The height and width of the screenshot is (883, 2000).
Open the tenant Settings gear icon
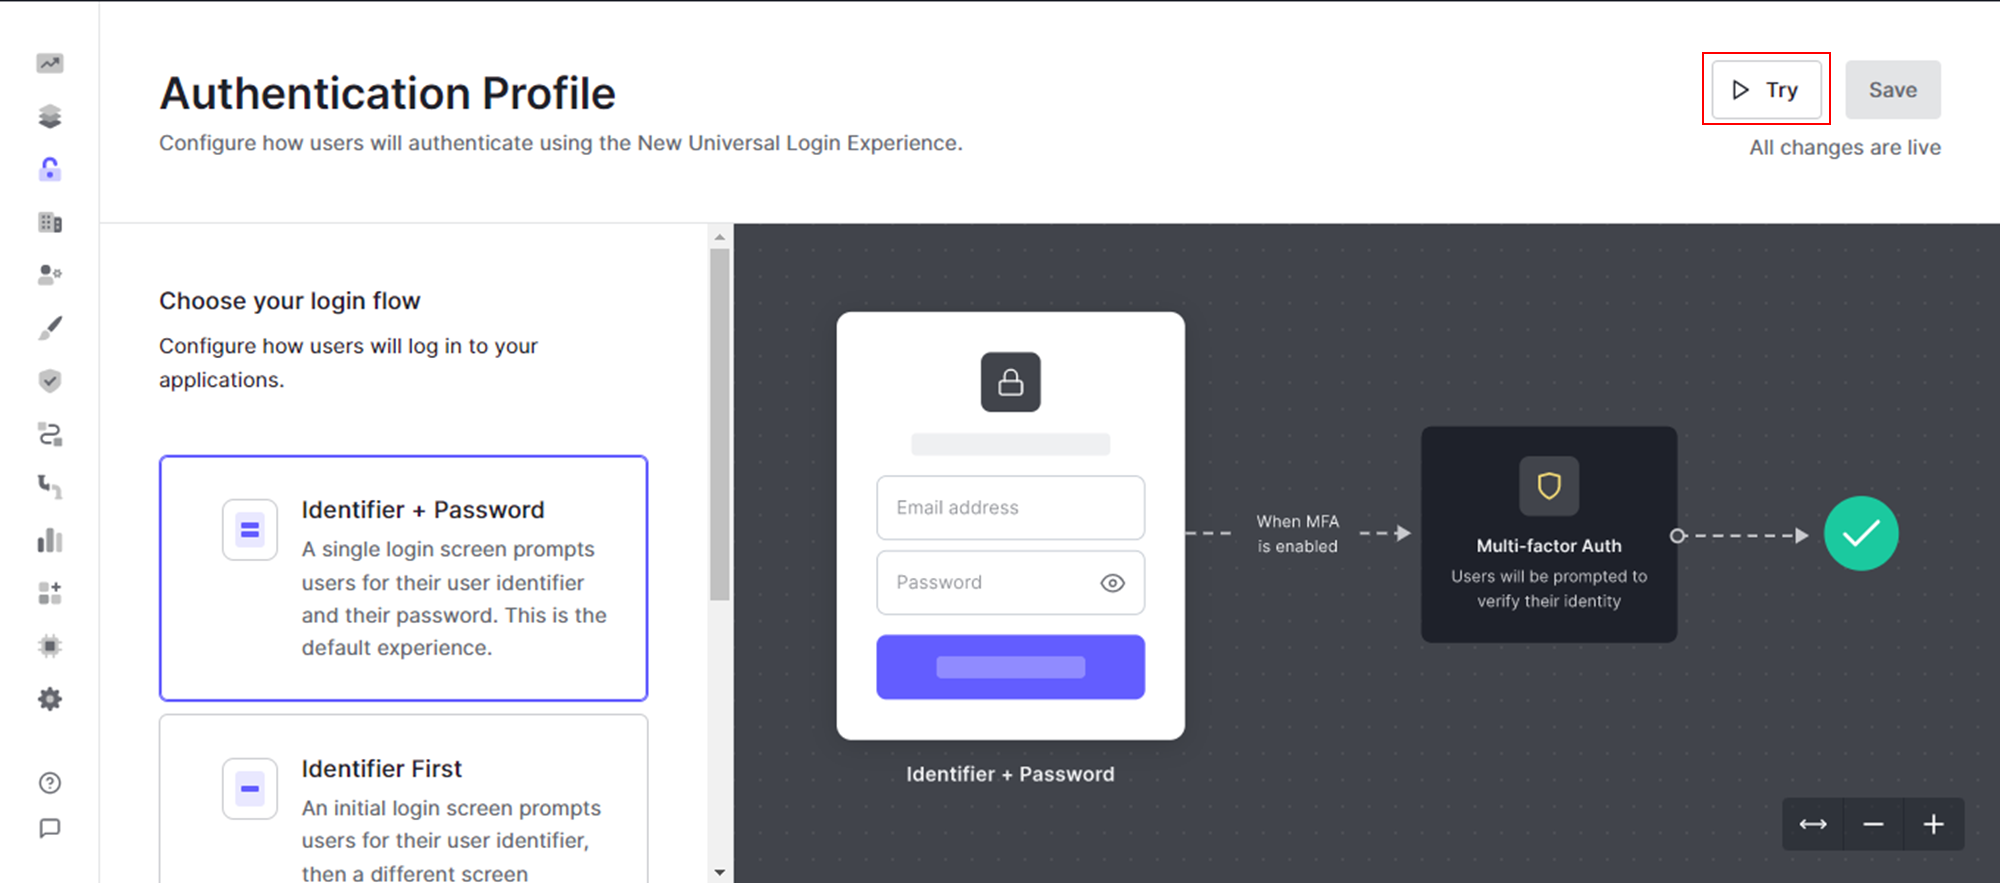click(x=50, y=698)
